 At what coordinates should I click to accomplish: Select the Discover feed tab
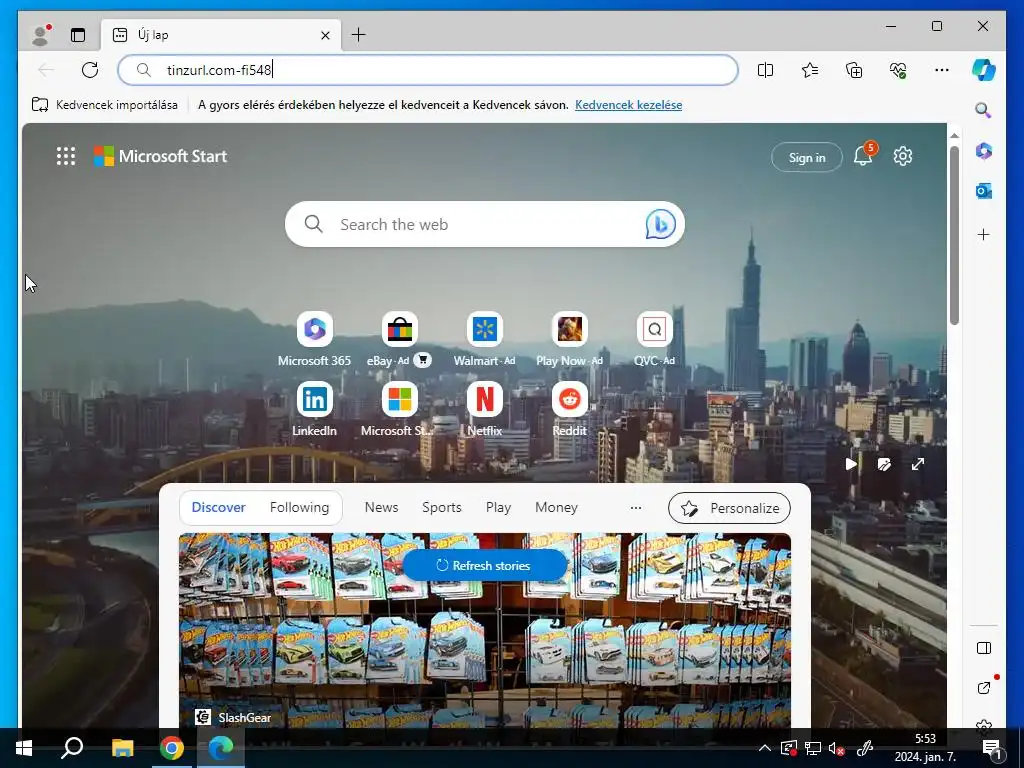(x=219, y=507)
